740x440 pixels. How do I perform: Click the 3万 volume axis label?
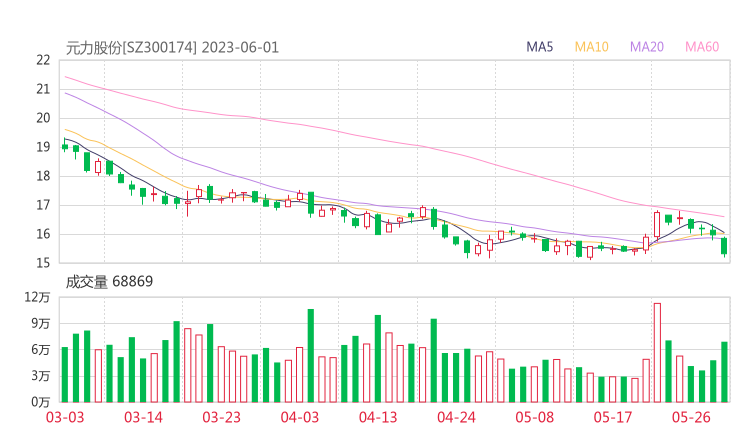pyautogui.click(x=41, y=376)
